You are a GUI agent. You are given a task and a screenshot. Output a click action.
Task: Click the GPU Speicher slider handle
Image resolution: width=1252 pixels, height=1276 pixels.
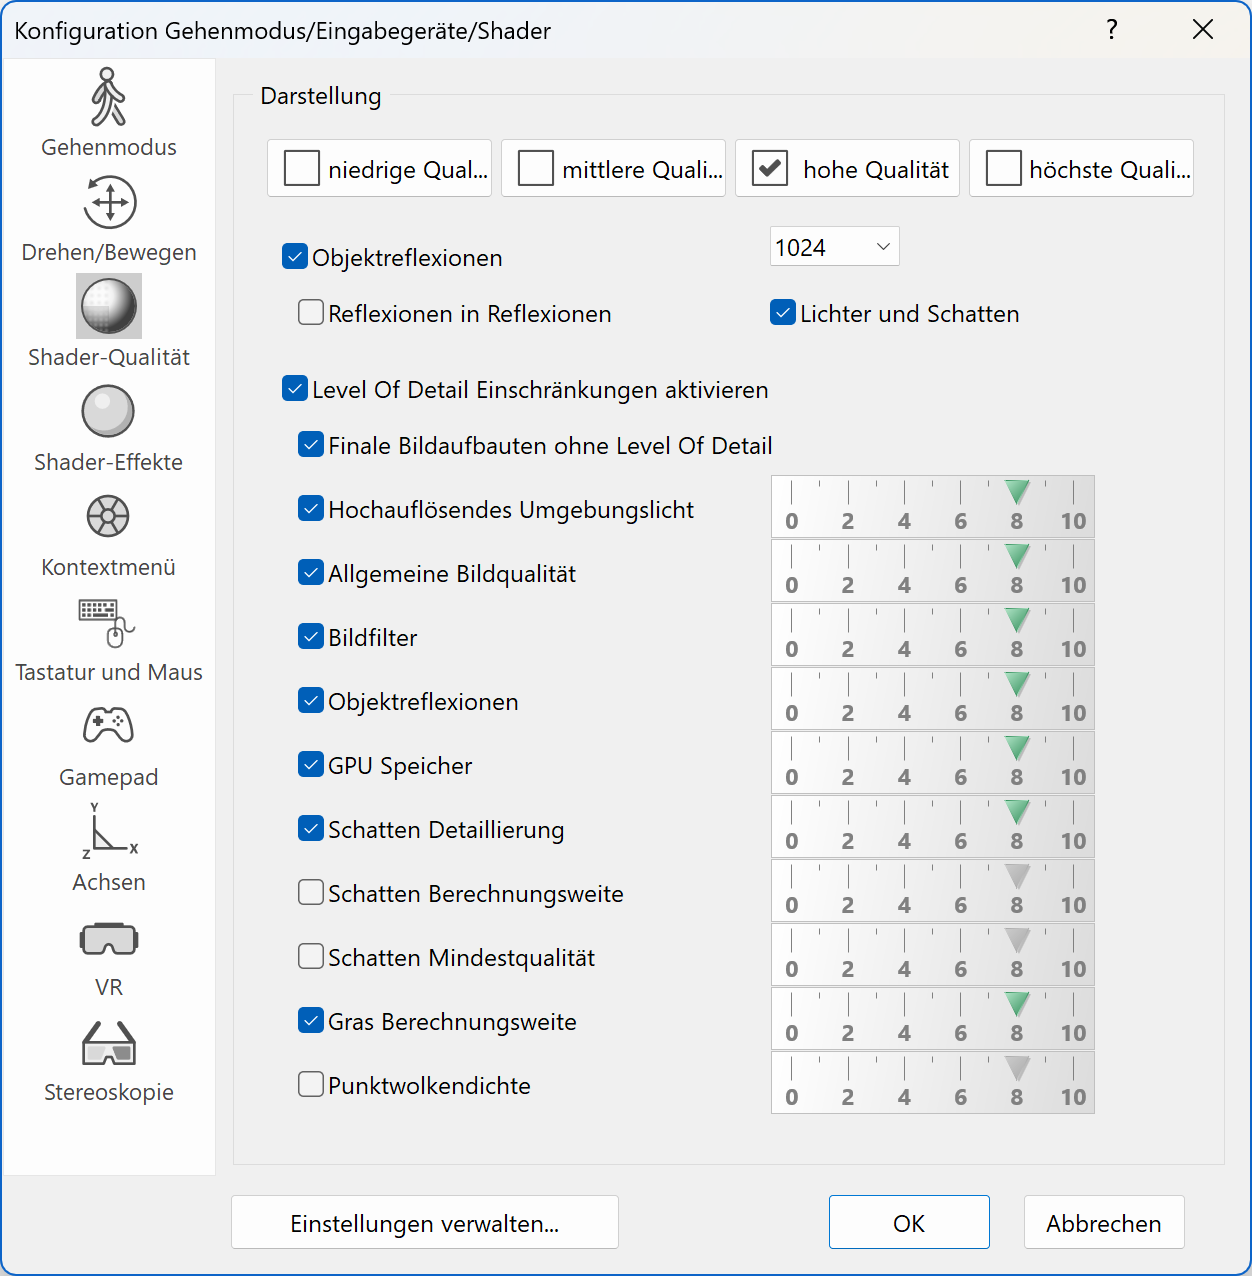[1017, 749]
